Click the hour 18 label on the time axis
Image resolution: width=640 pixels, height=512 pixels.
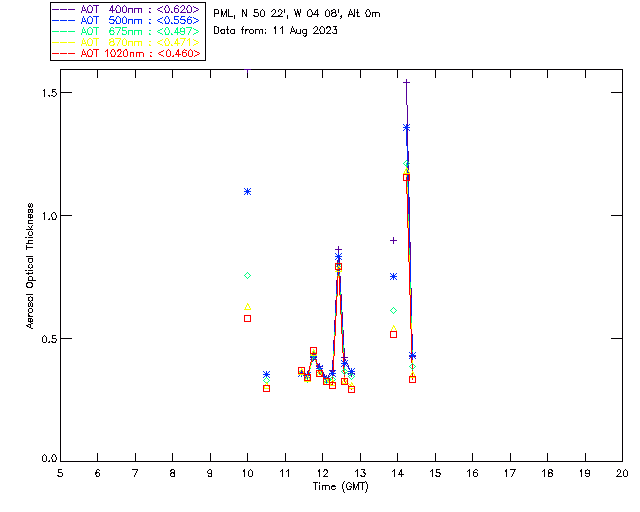pyautogui.click(x=547, y=473)
